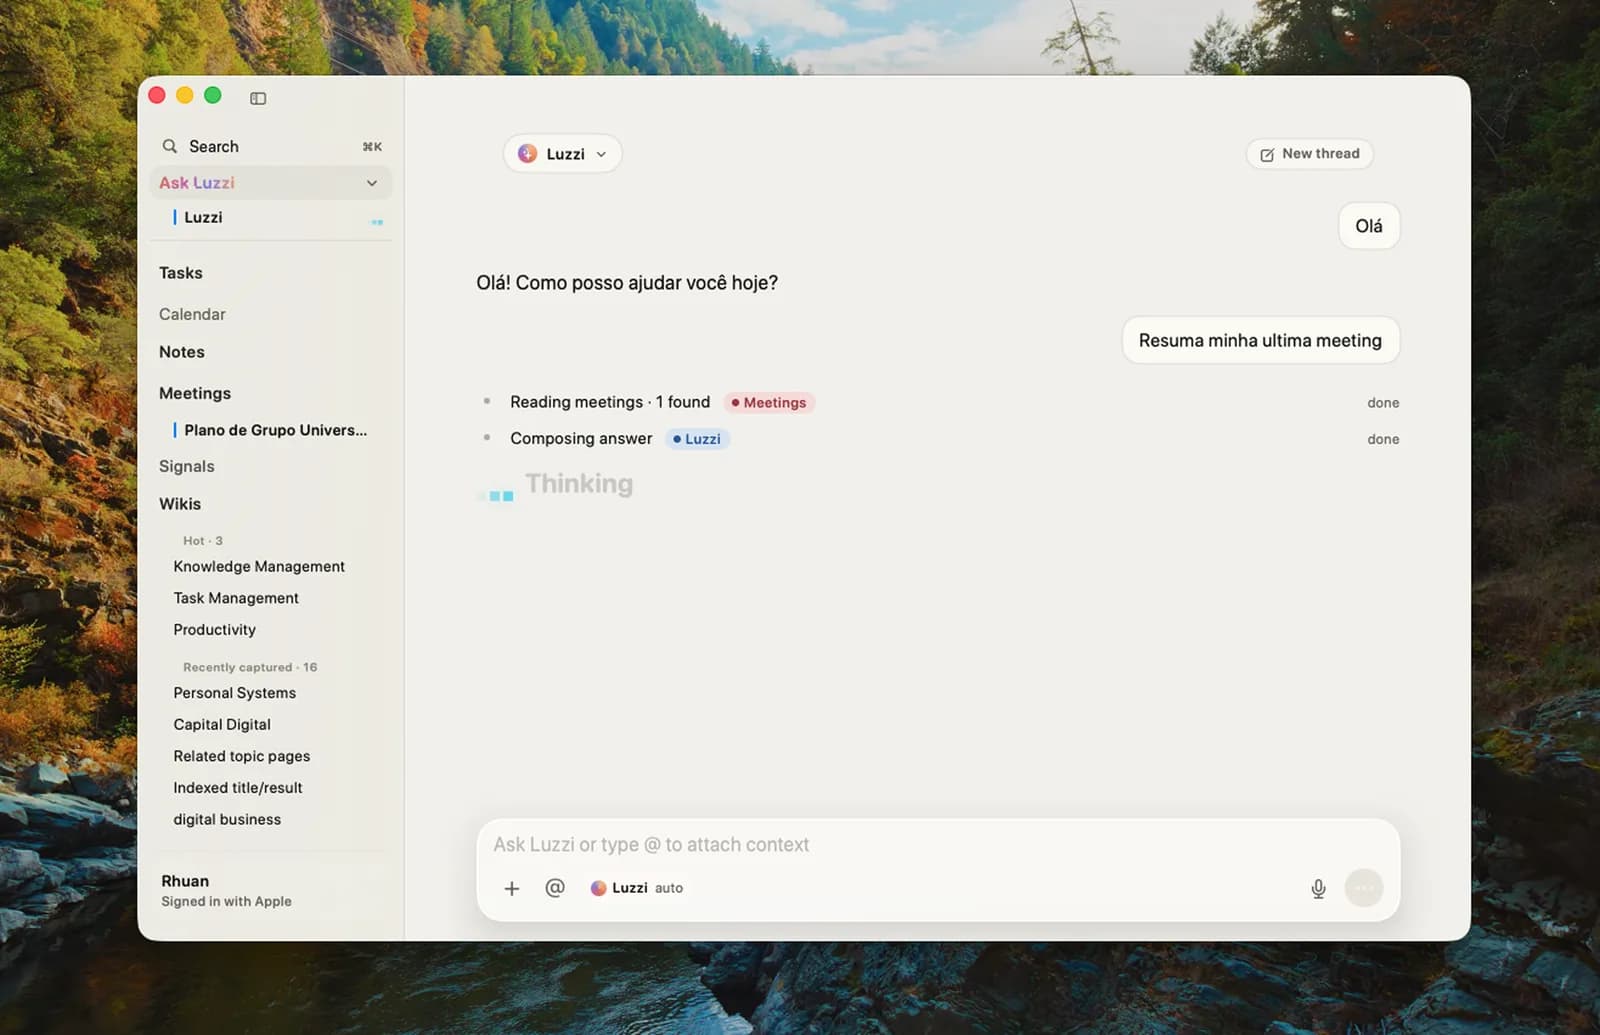The height and width of the screenshot is (1035, 1600).
Task: Open the Tasks section
Action: pos(181,273)
